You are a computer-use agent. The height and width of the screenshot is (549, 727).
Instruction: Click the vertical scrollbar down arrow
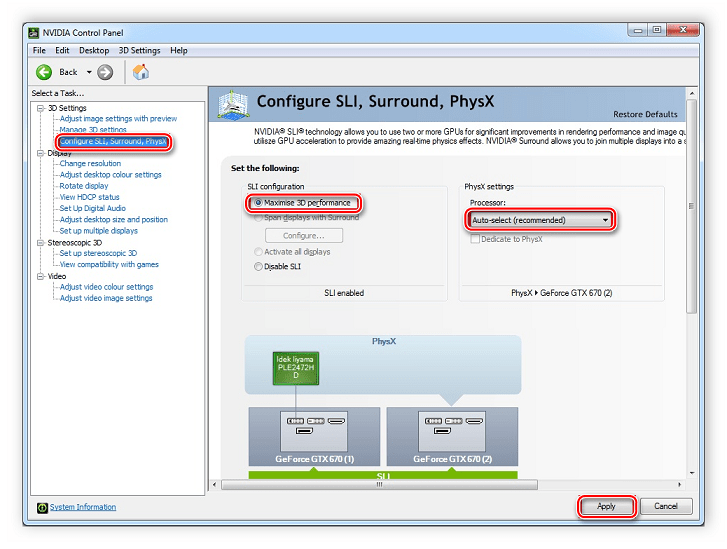(692, 473)
